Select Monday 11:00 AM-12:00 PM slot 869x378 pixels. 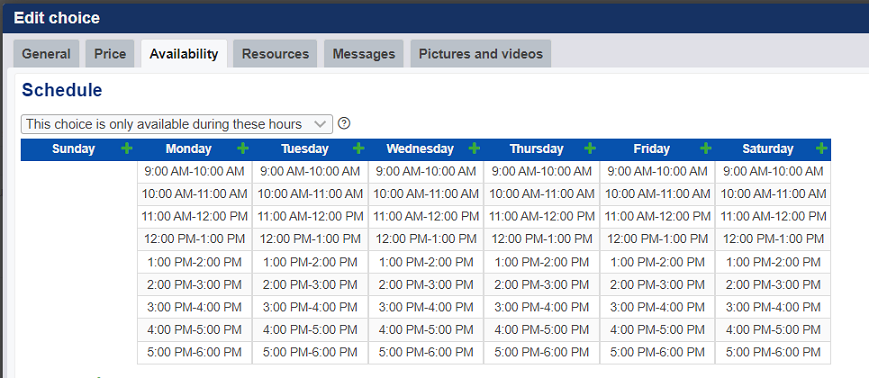(195, 217)
